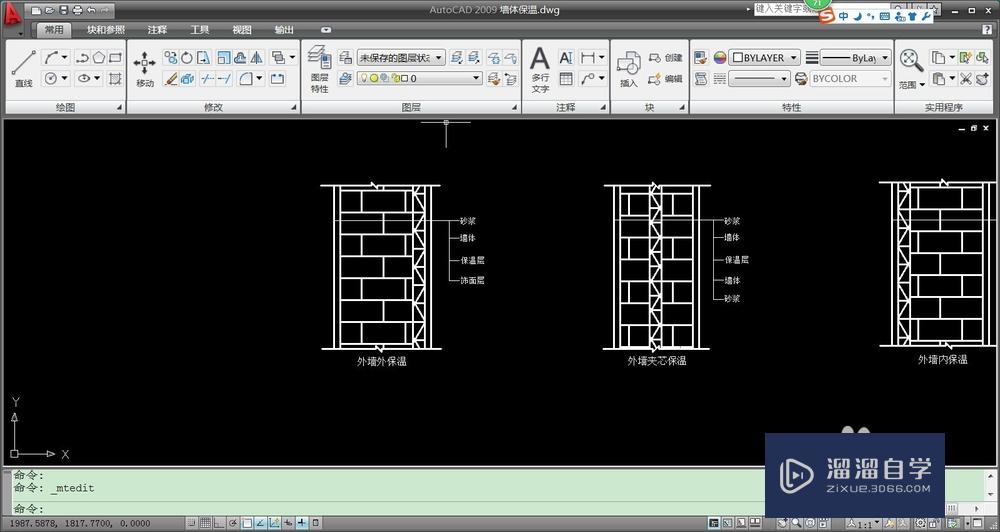Click the Quick Select icon in Utilities
The width and height of the screenshot is (1000, 532).
(x=966, y=57)
